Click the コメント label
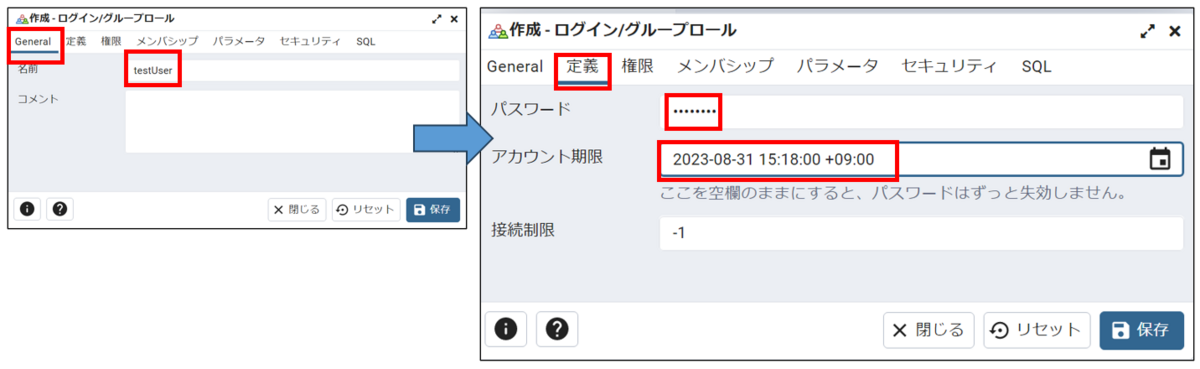This screenshot has height=369, width=1200. [38, 99]
